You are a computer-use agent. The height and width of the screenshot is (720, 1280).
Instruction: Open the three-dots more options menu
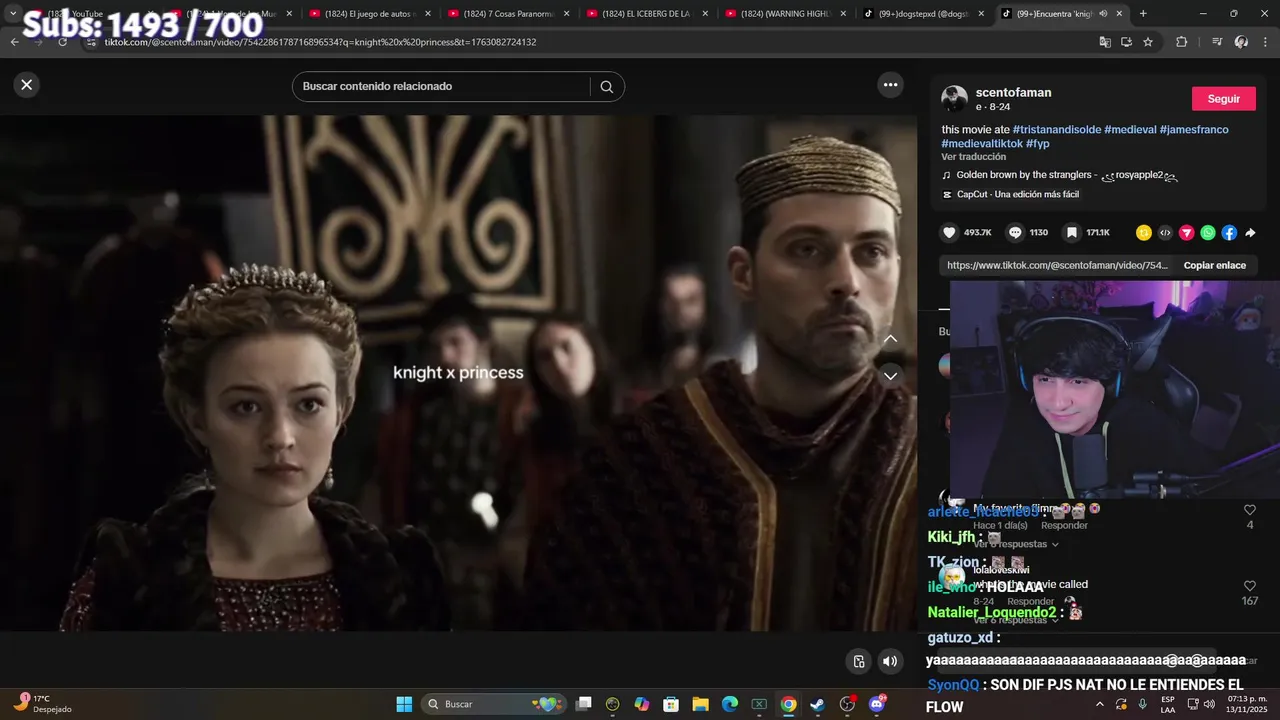coord(890,85)
